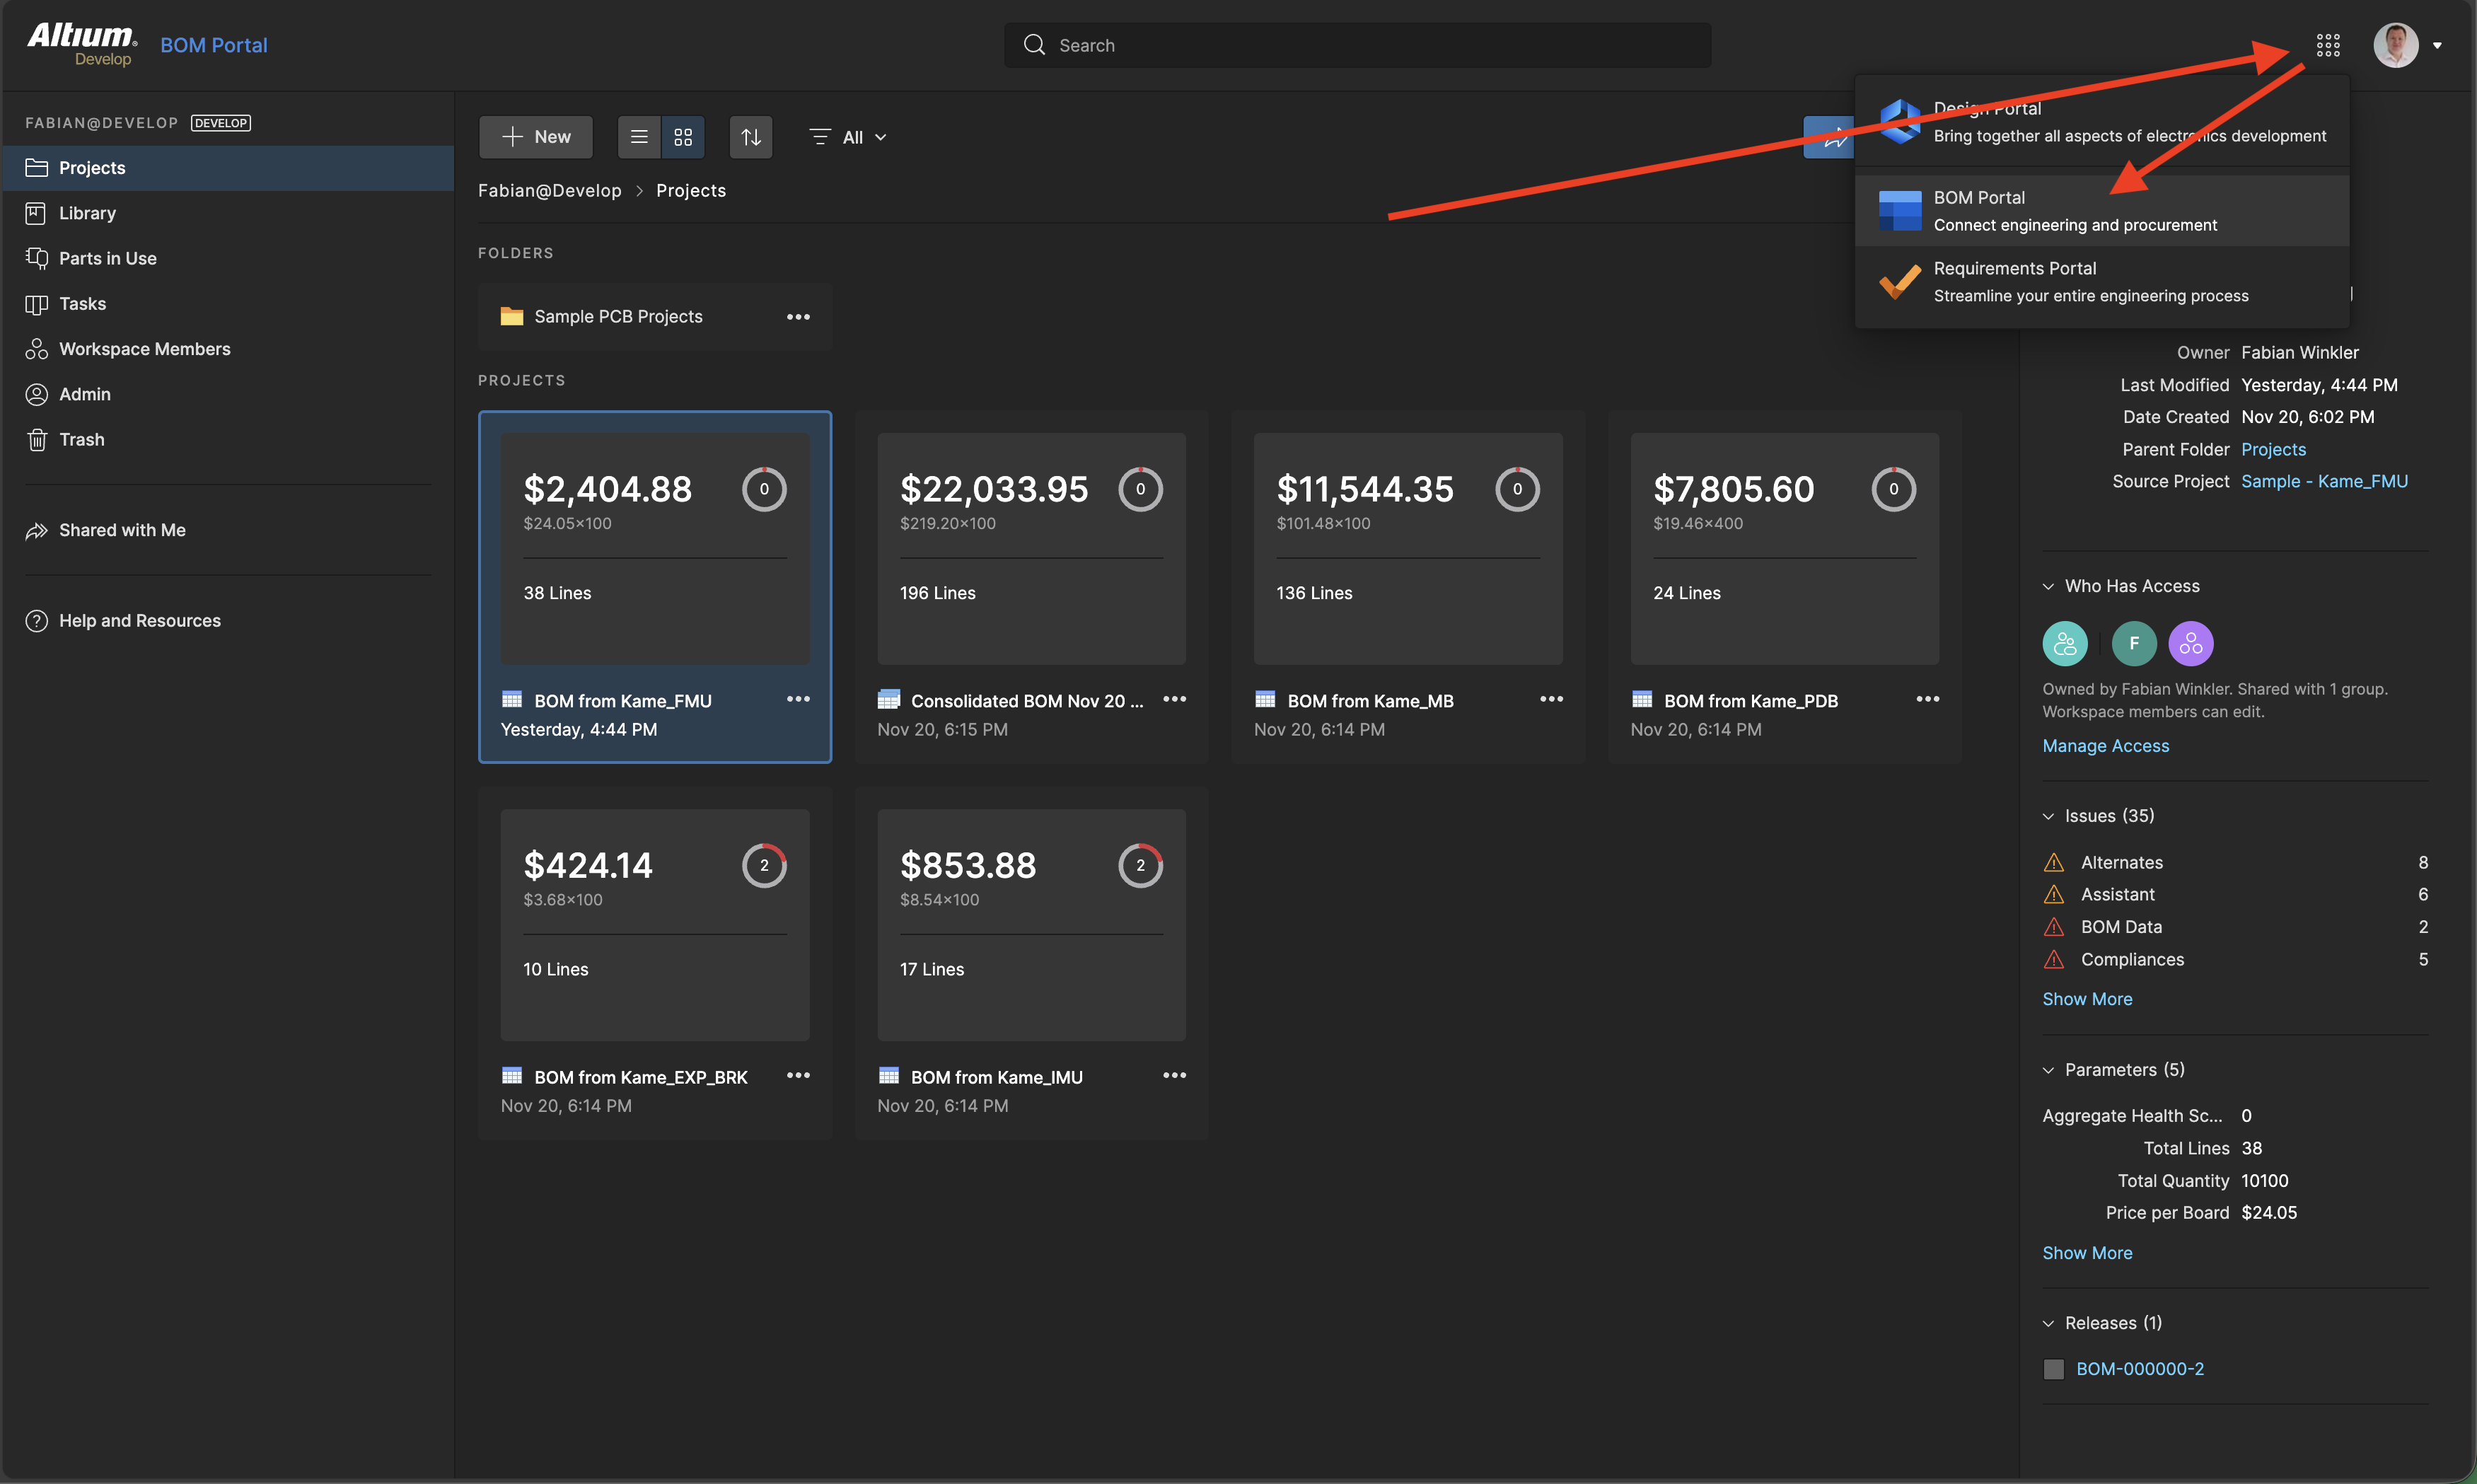Image resolution: width=2477 pixels, height=1484 pixels.
Task: Click the New button
Action: pos(536,137)
